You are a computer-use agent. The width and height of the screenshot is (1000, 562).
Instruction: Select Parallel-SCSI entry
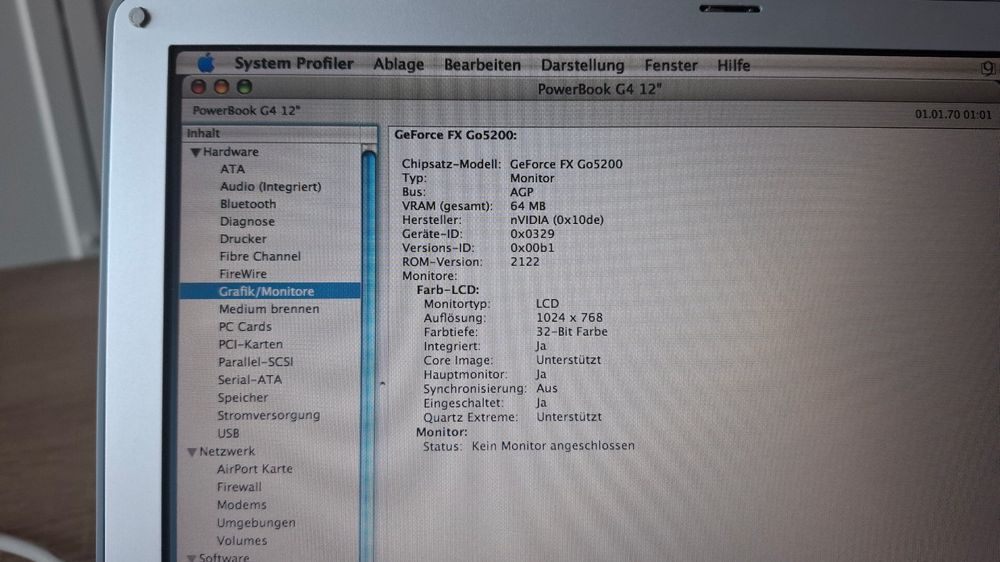click(255, 362)
